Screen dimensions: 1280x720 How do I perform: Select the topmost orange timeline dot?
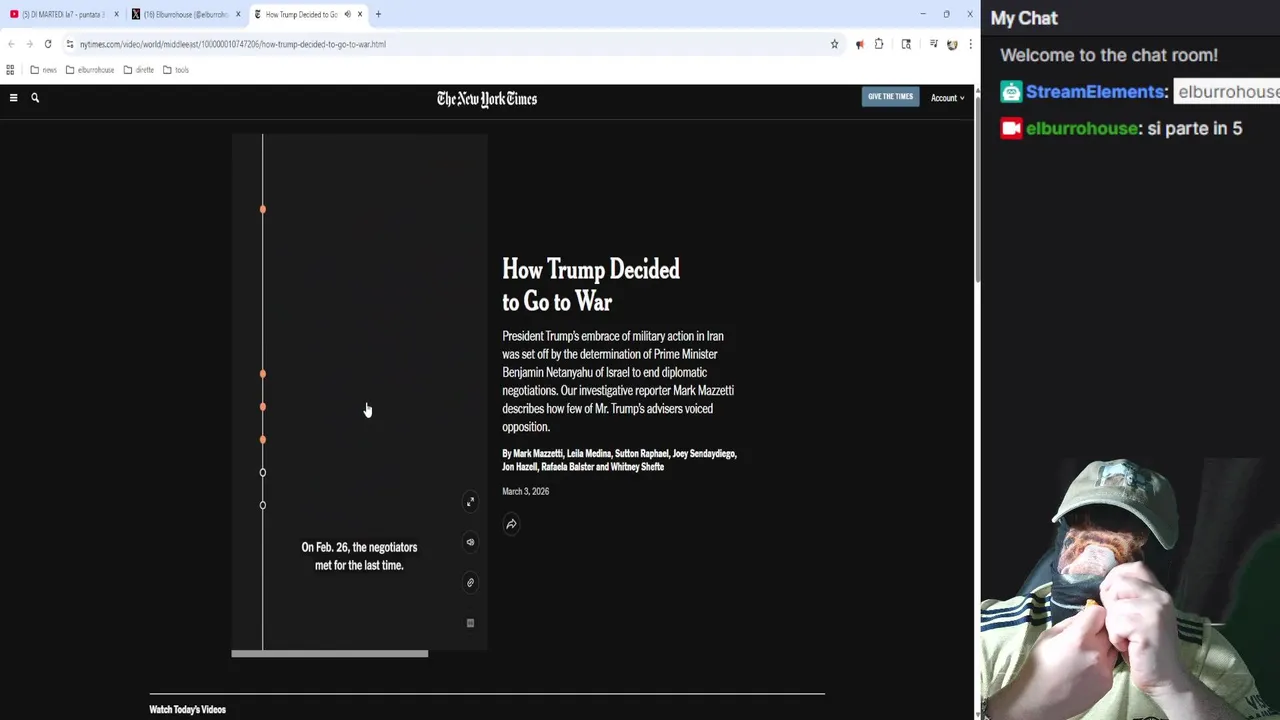pos(263,209)
